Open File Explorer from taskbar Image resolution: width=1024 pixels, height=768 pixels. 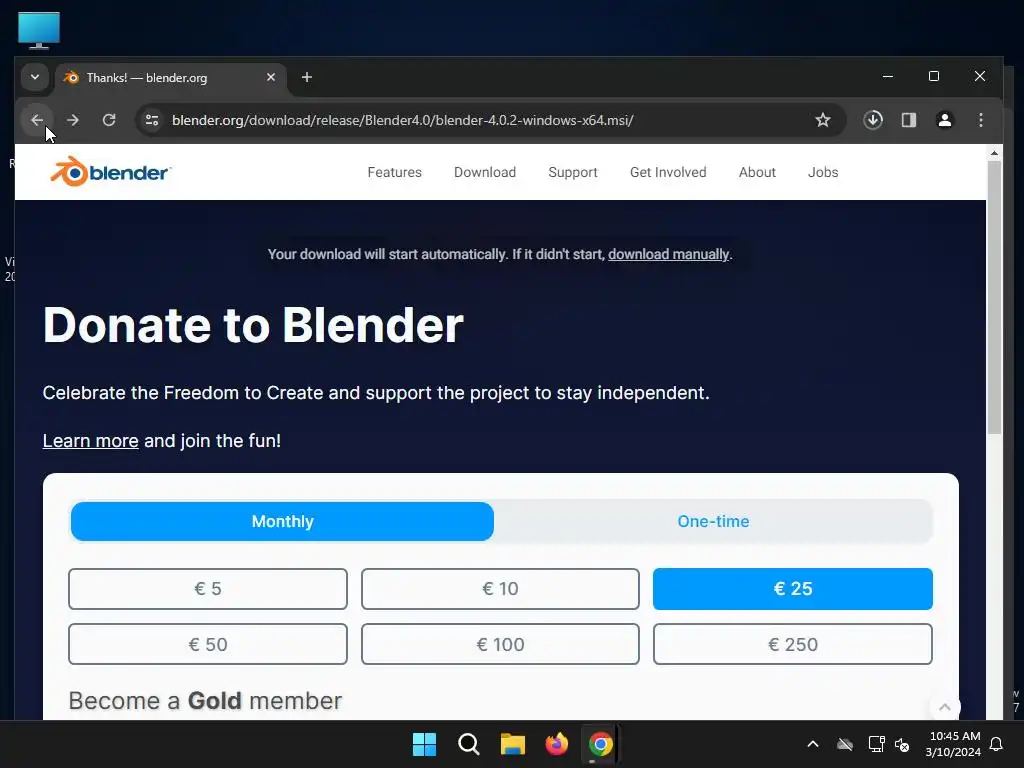(513, 744)
